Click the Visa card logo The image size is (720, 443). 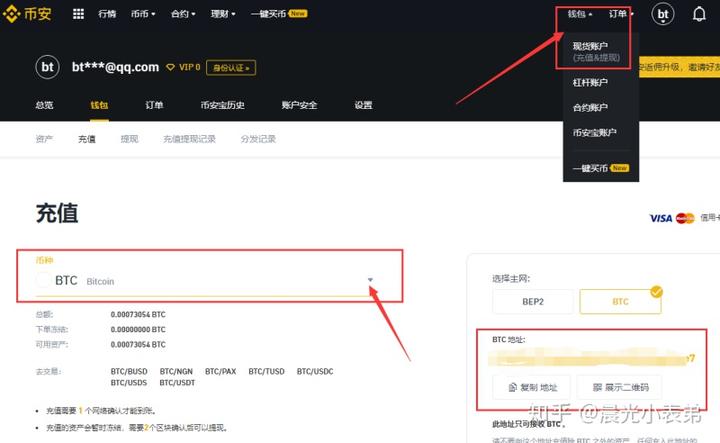[660, 218]
